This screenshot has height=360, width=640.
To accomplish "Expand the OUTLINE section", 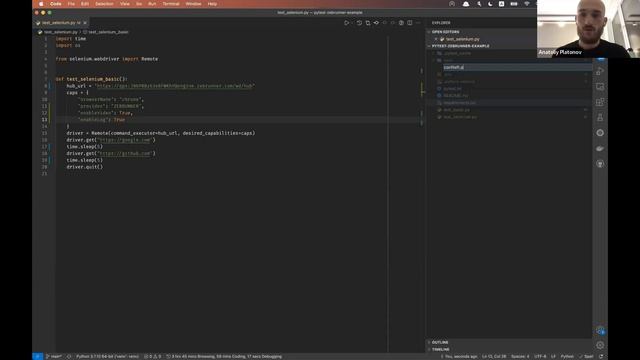I will coord(440,342).
